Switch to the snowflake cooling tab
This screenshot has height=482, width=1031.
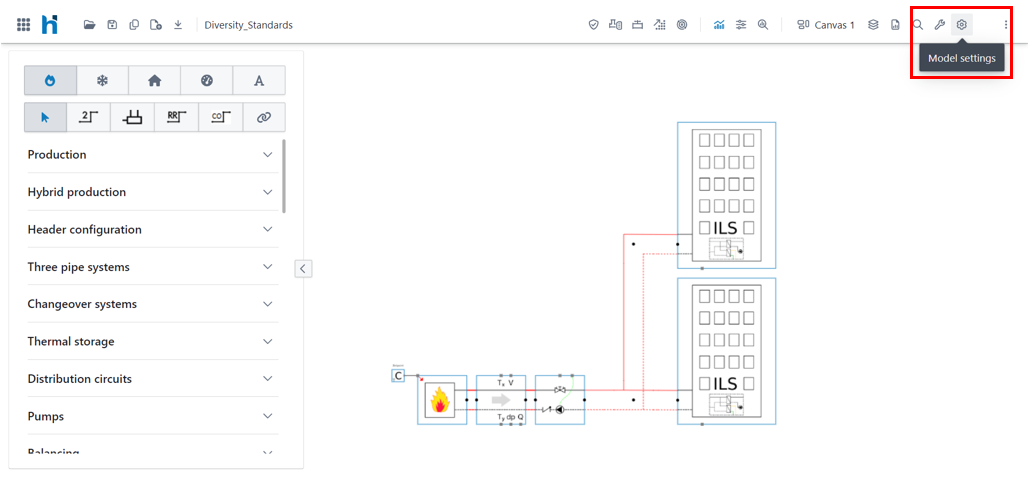click(102, 80)
